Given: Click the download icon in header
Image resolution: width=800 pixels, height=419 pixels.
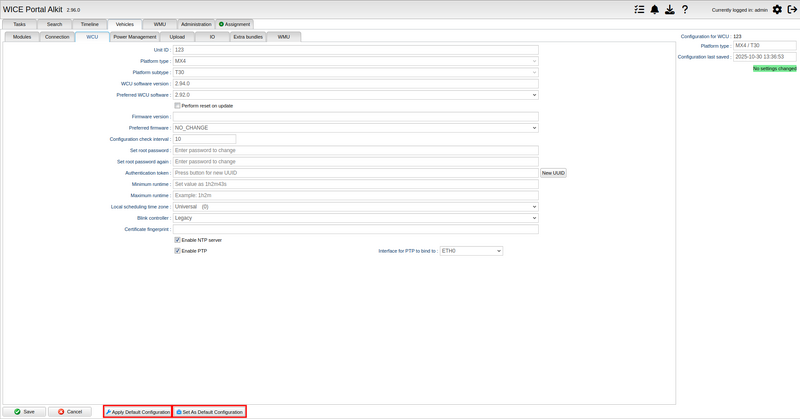Looking at the screenshot, I should [670, 9].
